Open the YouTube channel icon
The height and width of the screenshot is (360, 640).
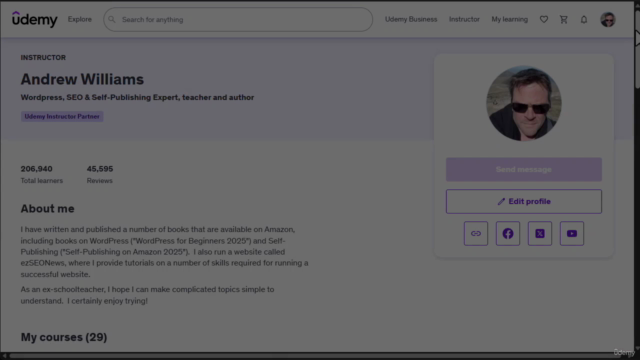pyautogui.click(x=572, y=233)
